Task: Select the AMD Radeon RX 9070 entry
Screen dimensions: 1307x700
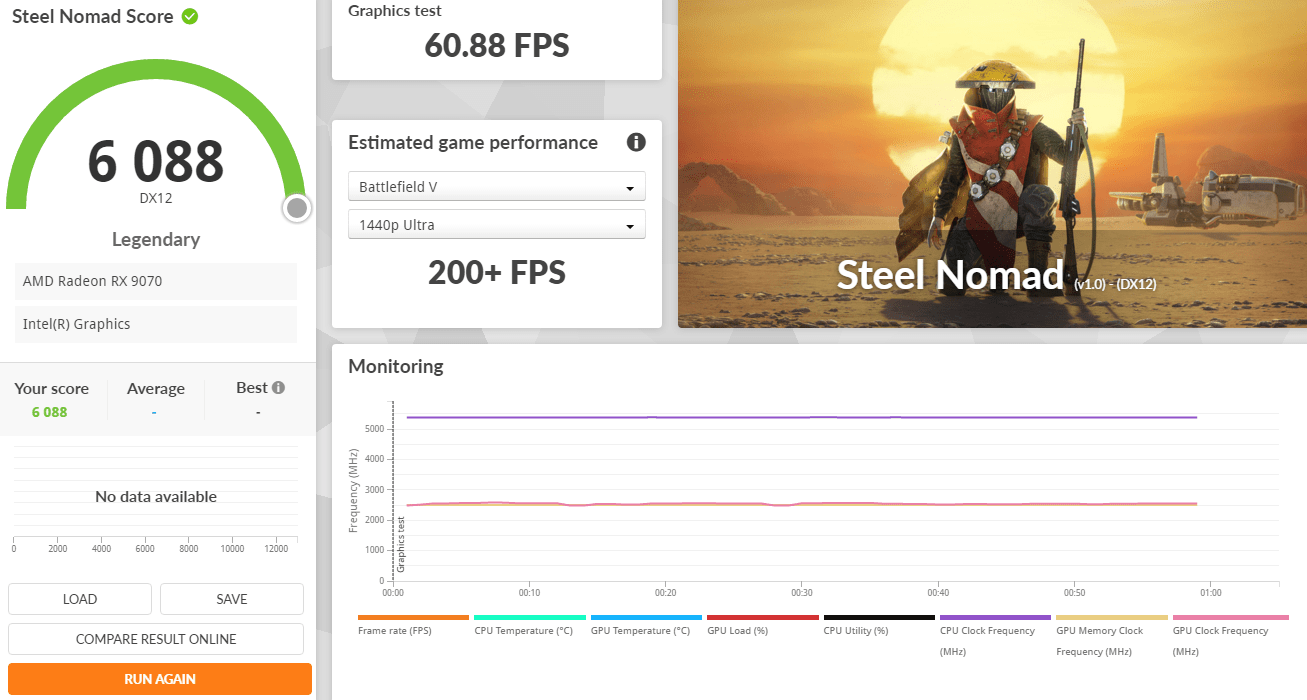Action: point(156,281)
